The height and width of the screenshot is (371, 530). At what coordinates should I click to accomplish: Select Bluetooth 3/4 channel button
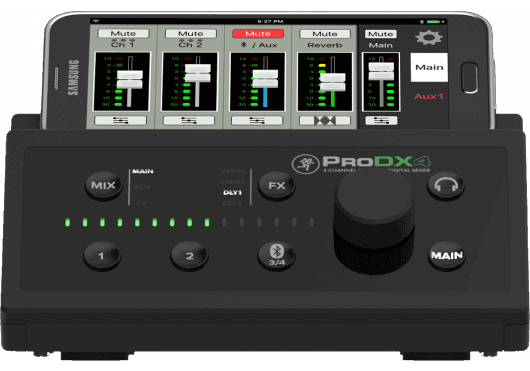276,256
